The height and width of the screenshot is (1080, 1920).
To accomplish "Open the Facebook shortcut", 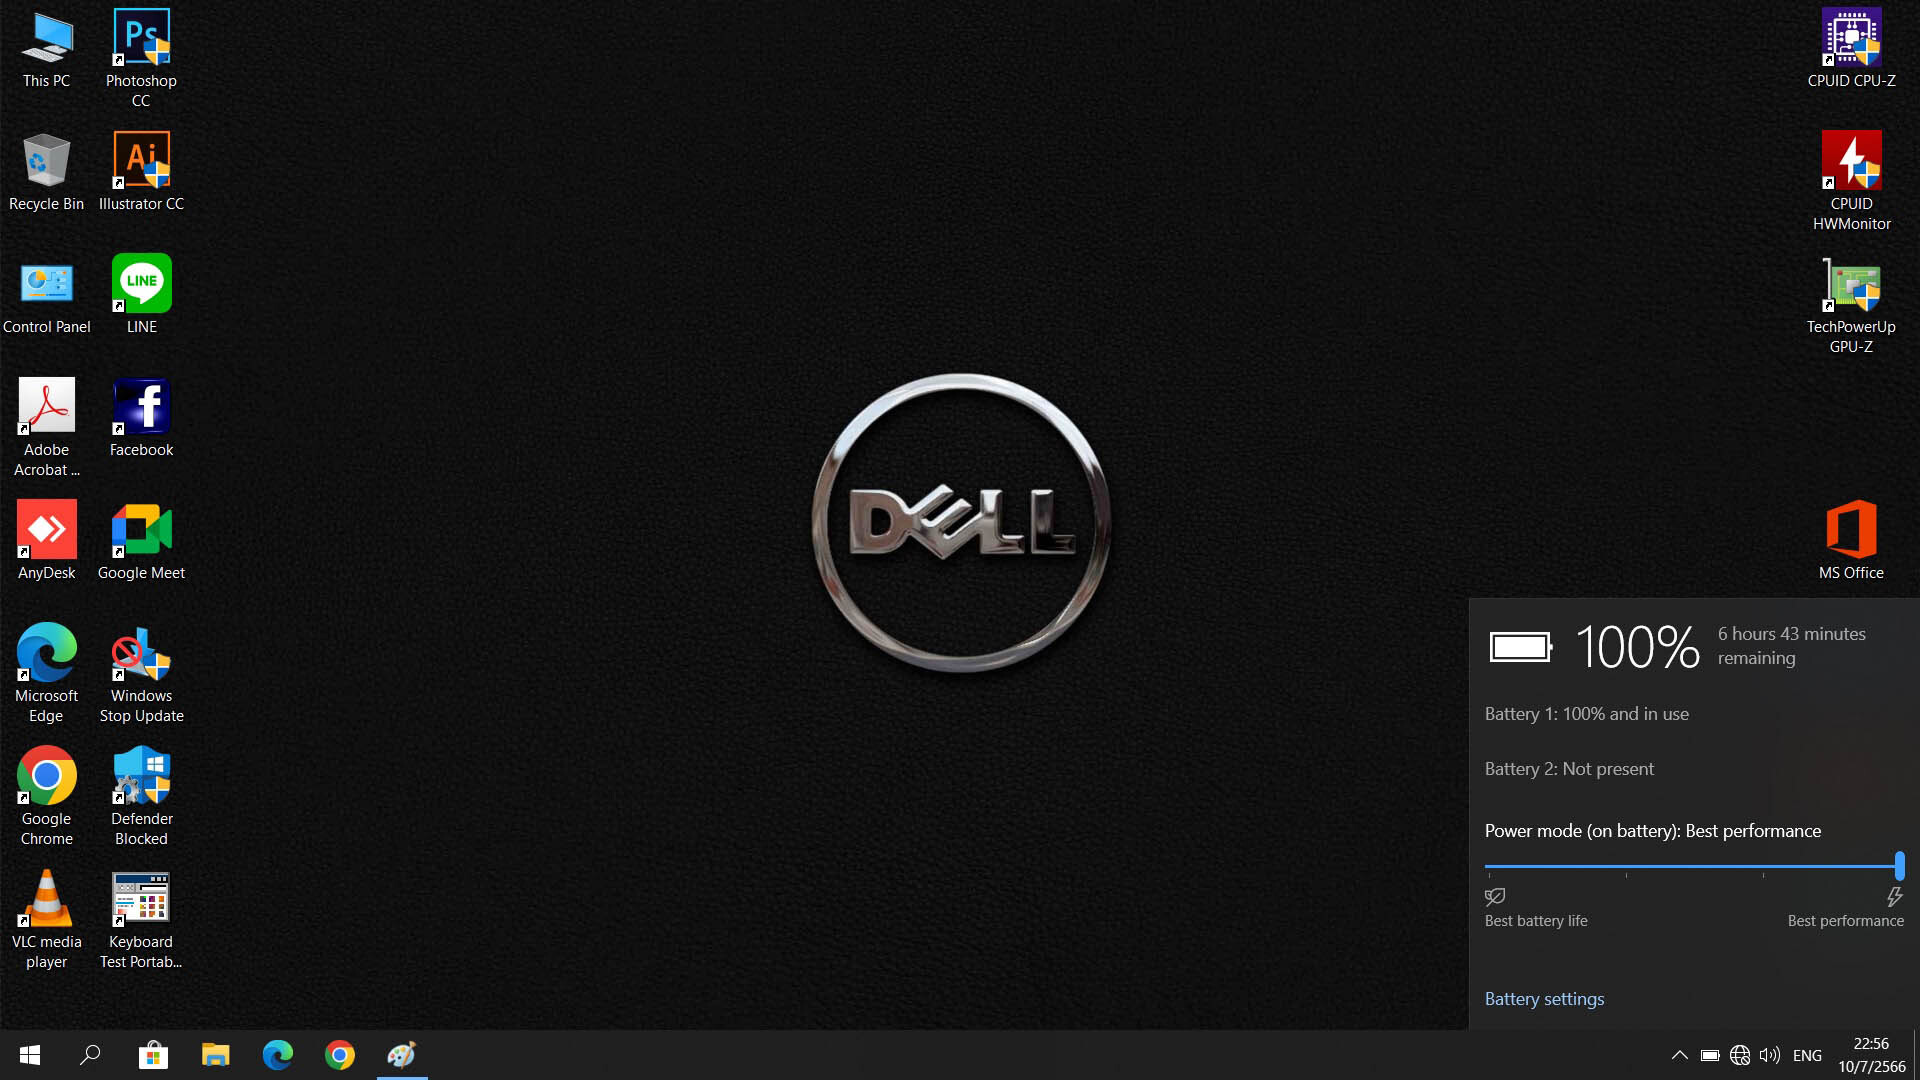I will click(x=141, y=418).
